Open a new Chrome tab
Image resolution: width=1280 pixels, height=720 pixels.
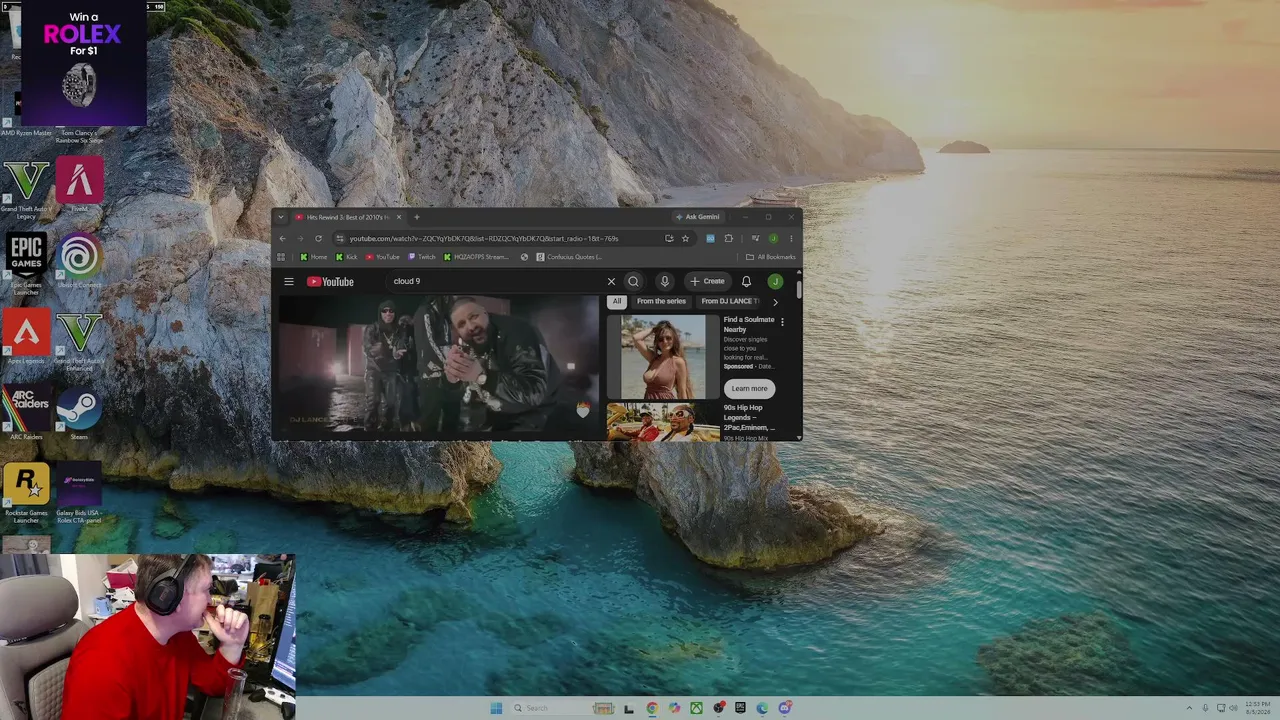click(417, 217)
